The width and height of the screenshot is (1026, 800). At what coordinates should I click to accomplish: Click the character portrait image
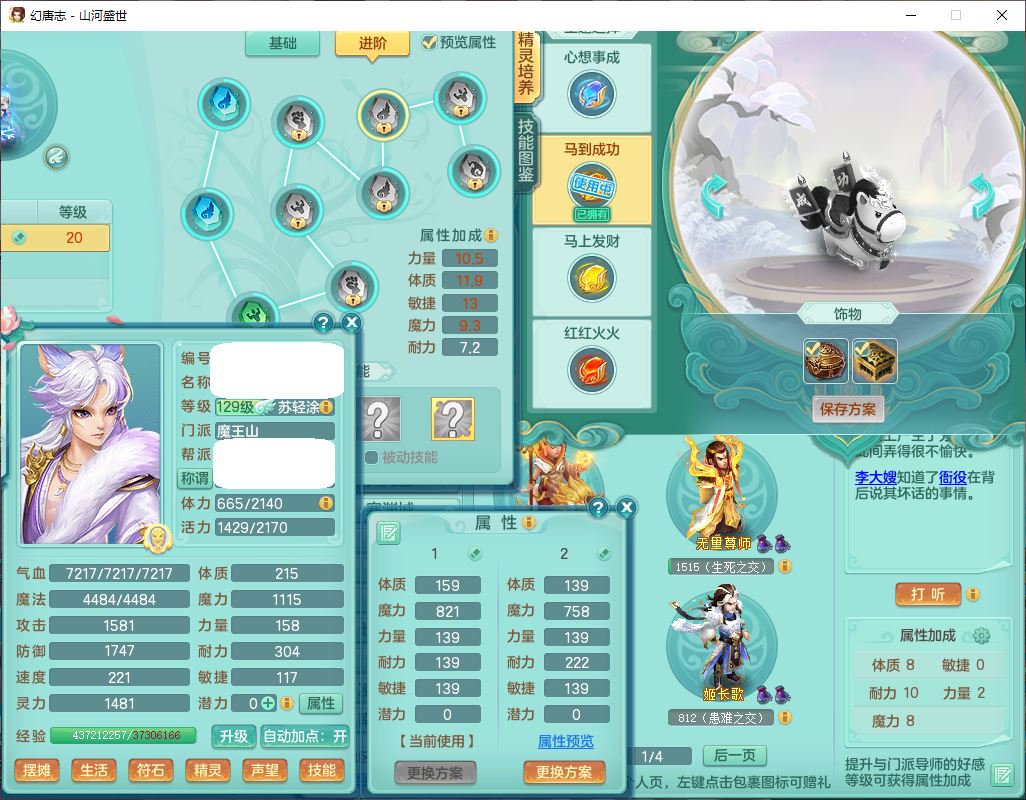click(x=91, y=443)
